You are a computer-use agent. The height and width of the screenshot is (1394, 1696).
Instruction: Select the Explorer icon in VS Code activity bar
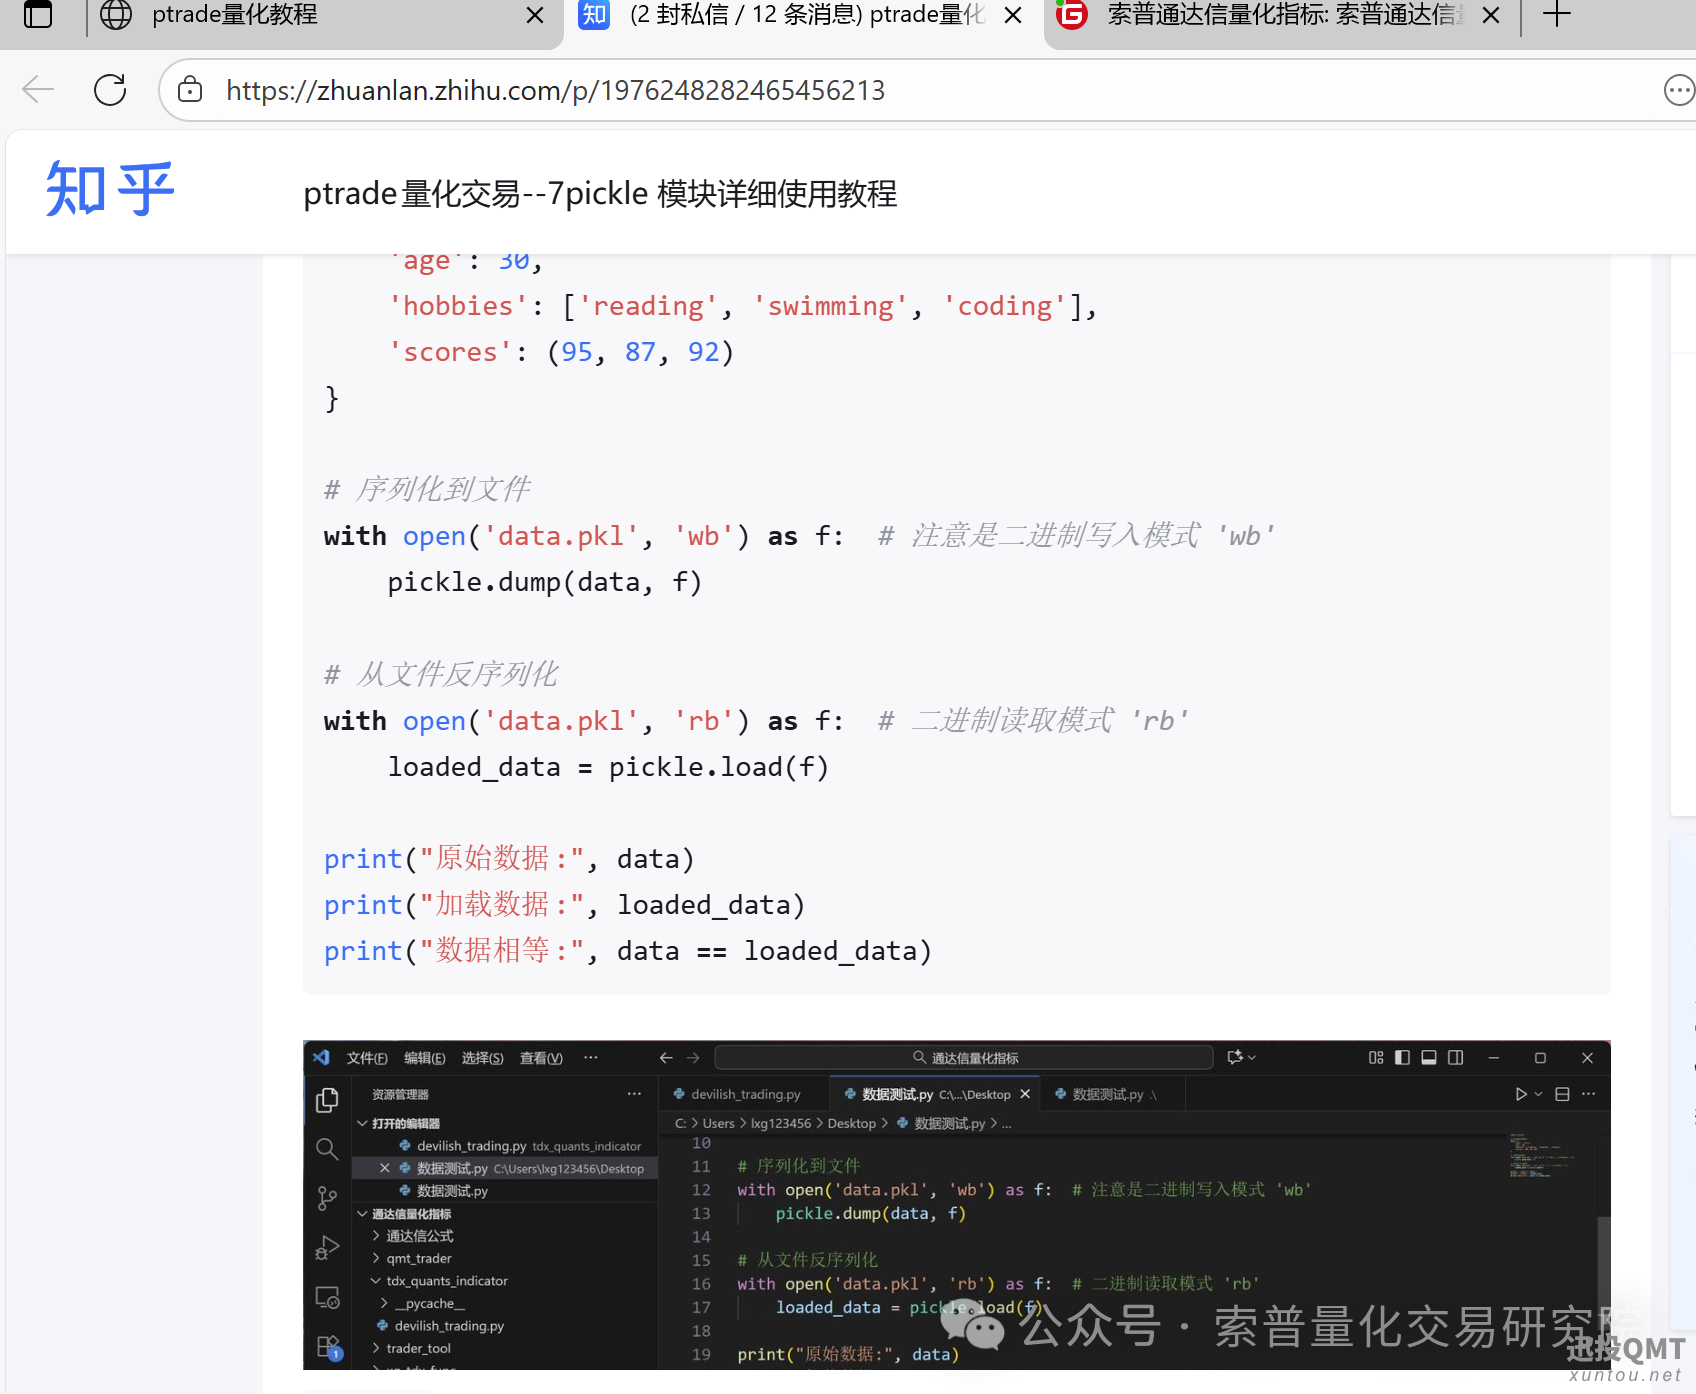pos(327,1100)
